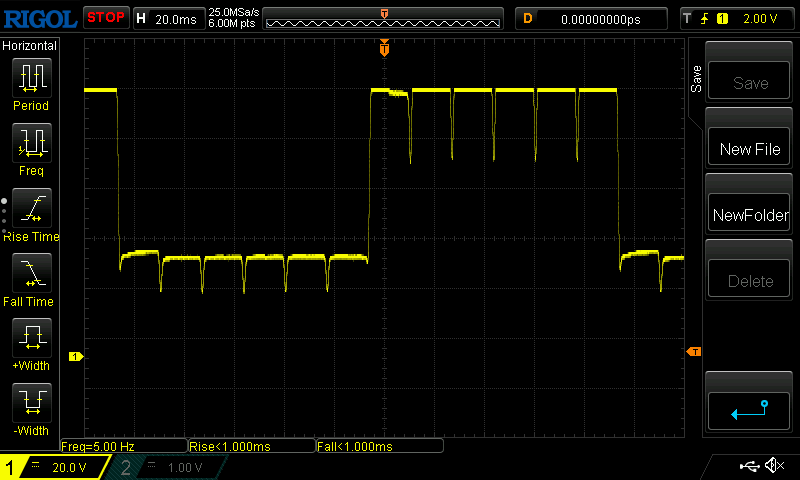Select the channel 2 tab at 1.00 V

point(168,467)
